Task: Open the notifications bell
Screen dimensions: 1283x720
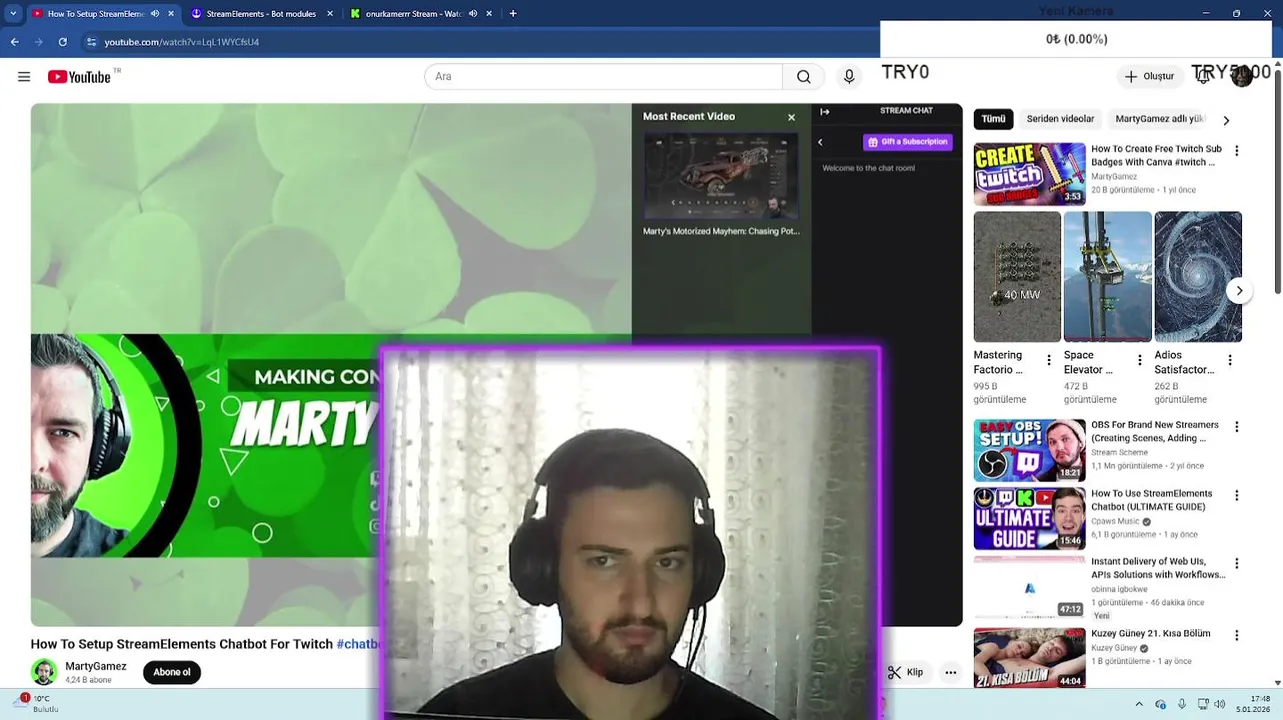Action: click(1203, 77)
